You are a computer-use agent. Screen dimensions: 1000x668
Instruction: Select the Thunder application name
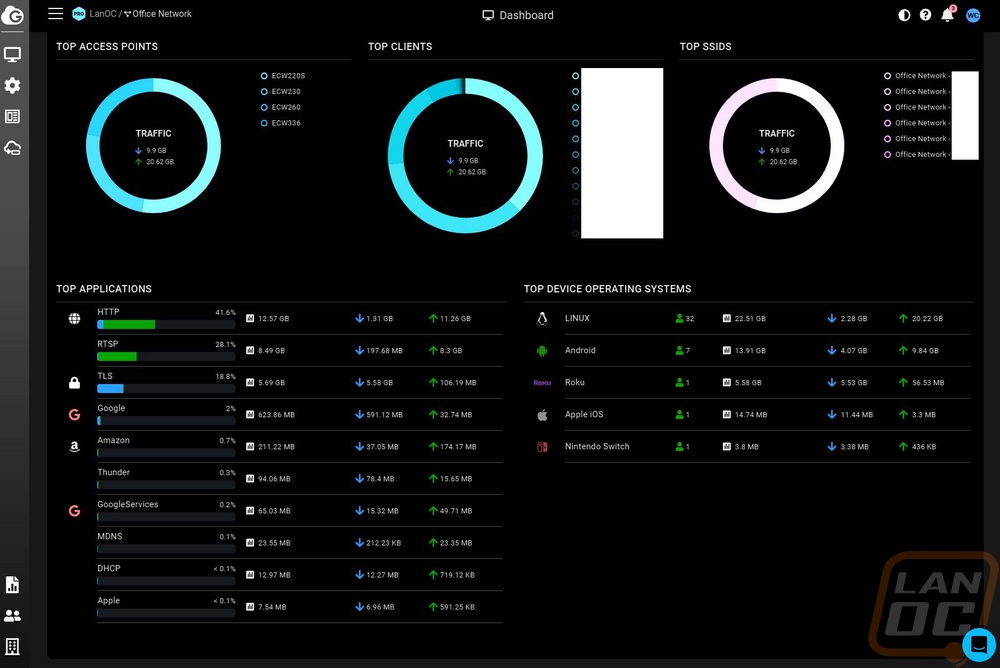coord(114,472)
